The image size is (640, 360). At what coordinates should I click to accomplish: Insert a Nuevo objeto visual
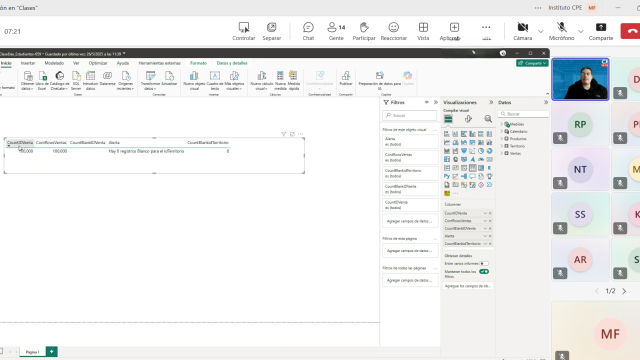194,80
